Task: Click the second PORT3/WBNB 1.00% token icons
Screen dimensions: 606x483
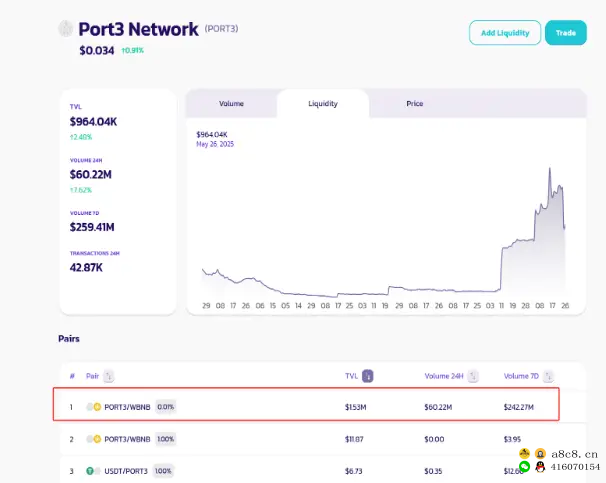Action: click(94, 439)
